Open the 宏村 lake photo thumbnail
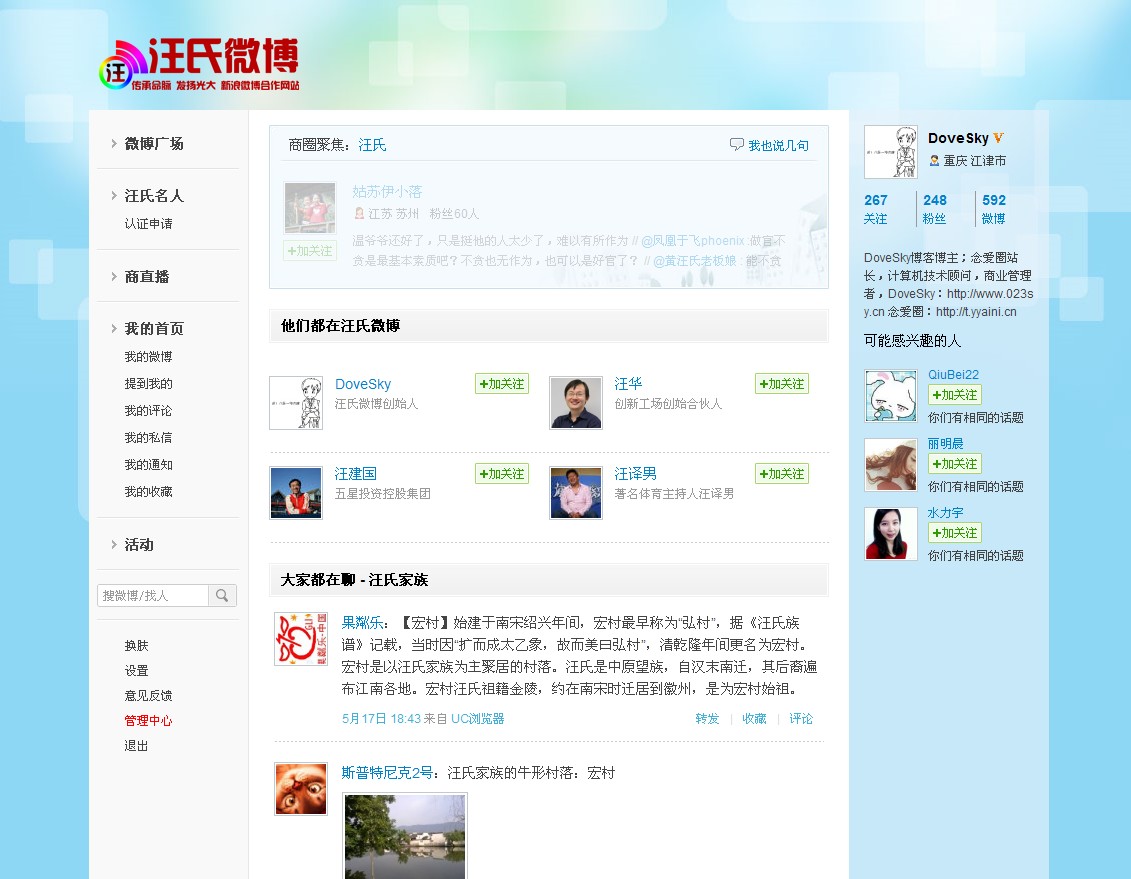 tap(404, 838)
